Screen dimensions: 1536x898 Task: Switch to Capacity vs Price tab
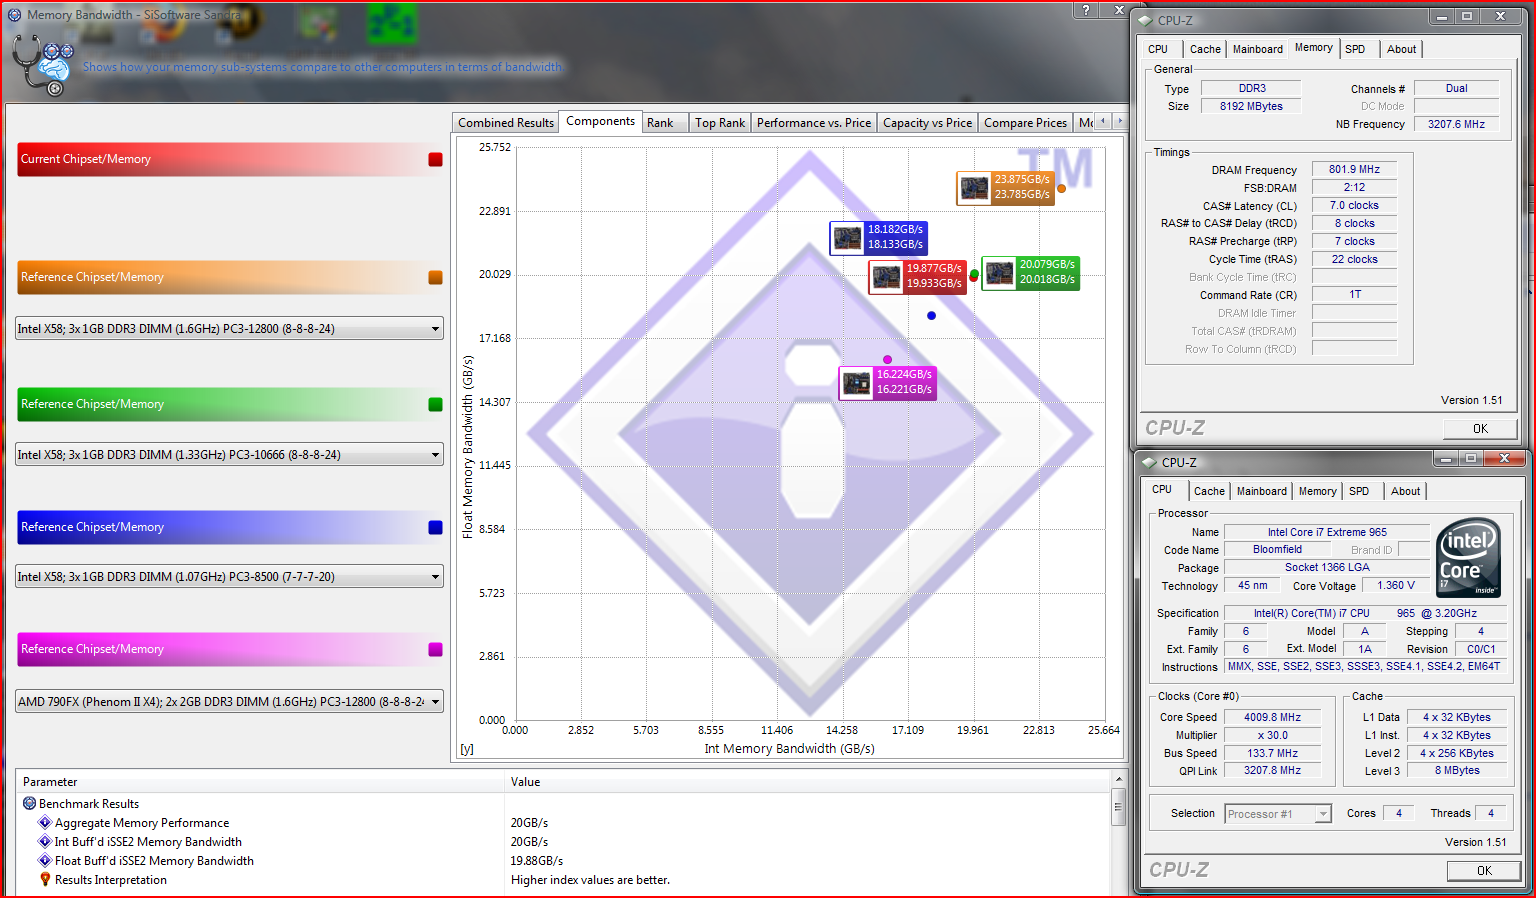(x=927, y=123)
